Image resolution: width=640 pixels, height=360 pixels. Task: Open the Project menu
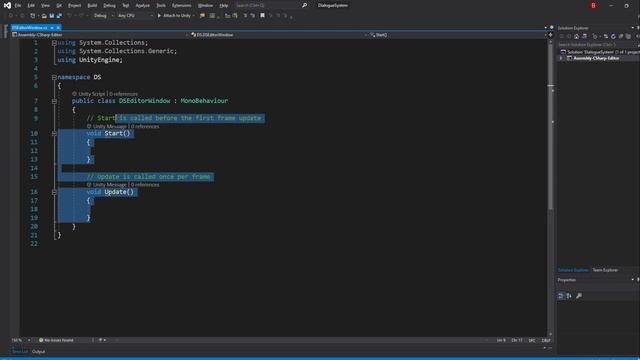(x=74, y=6)
